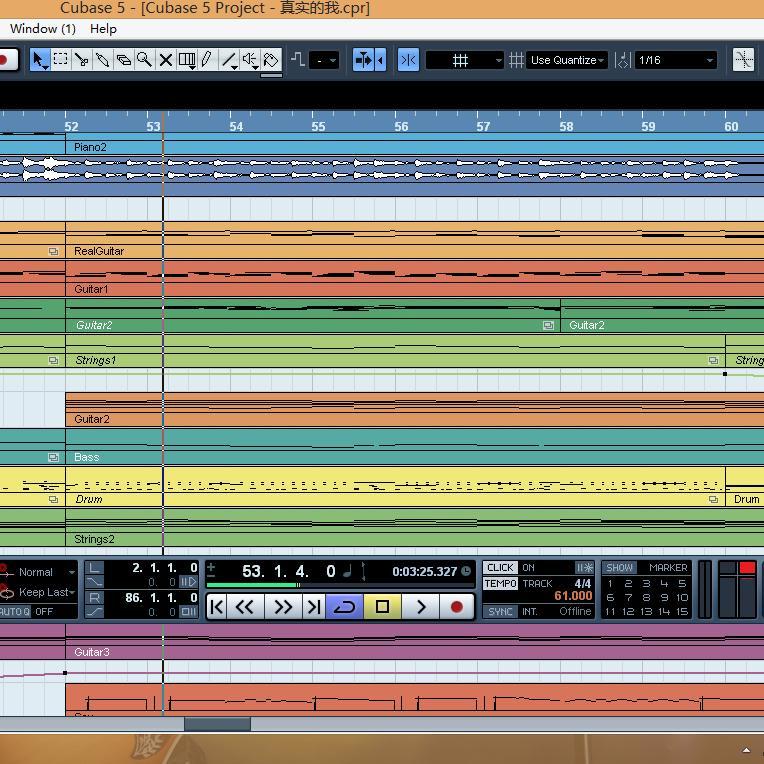Toggle the Snap on/off button
This screenshot has height=764, width=764.
click(408, 60)
